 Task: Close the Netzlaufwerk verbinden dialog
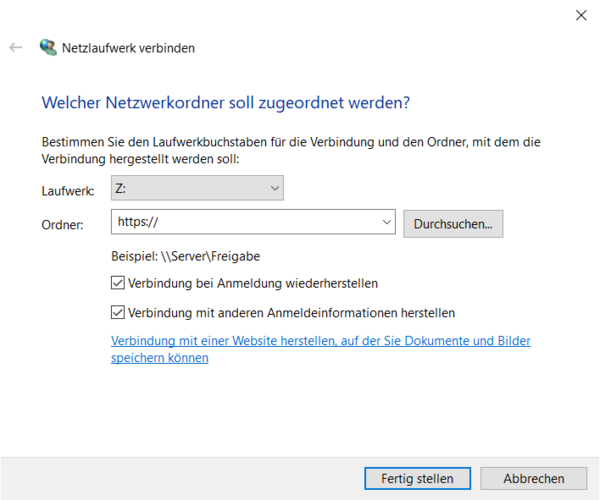(x=581, y=15)
